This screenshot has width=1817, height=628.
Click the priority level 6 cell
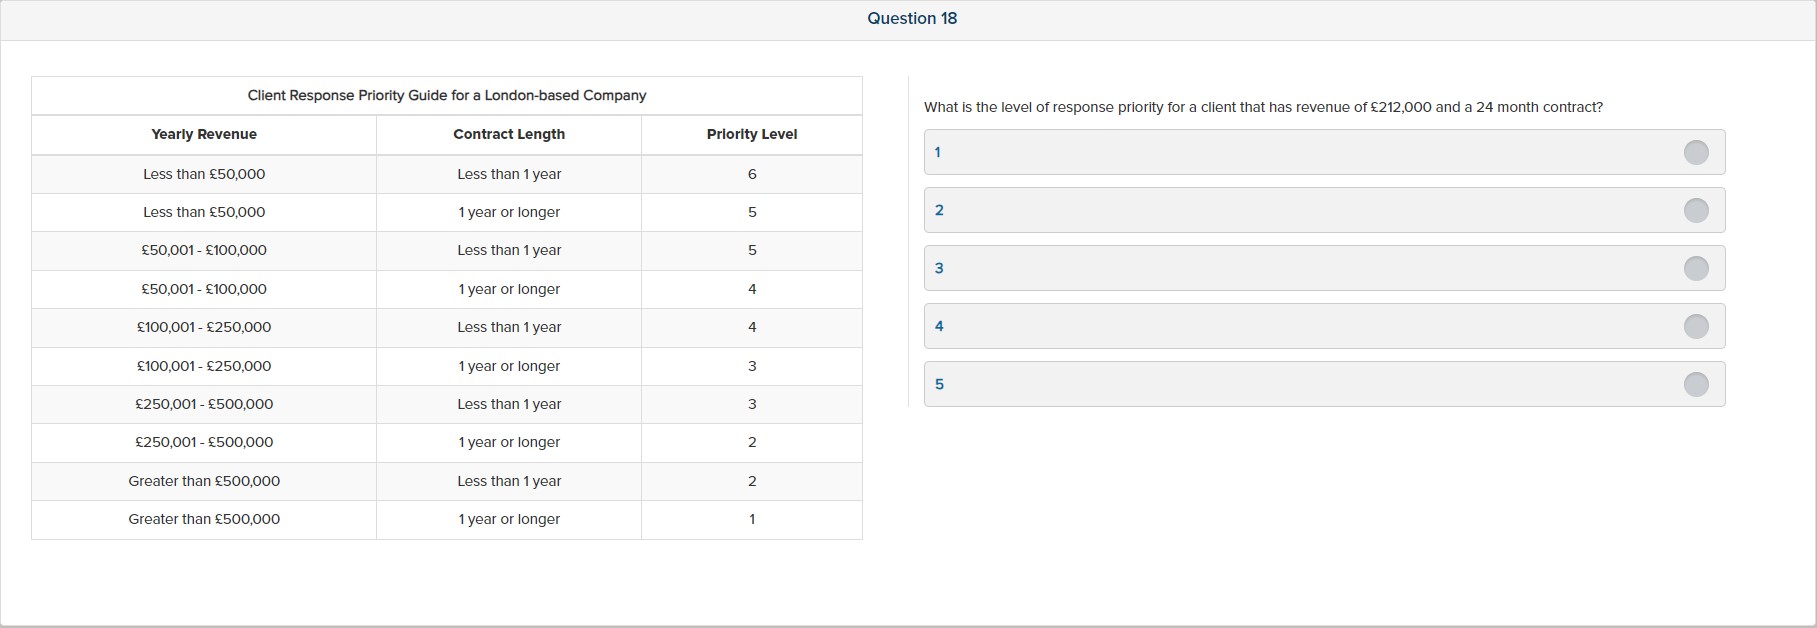(752, 174)
